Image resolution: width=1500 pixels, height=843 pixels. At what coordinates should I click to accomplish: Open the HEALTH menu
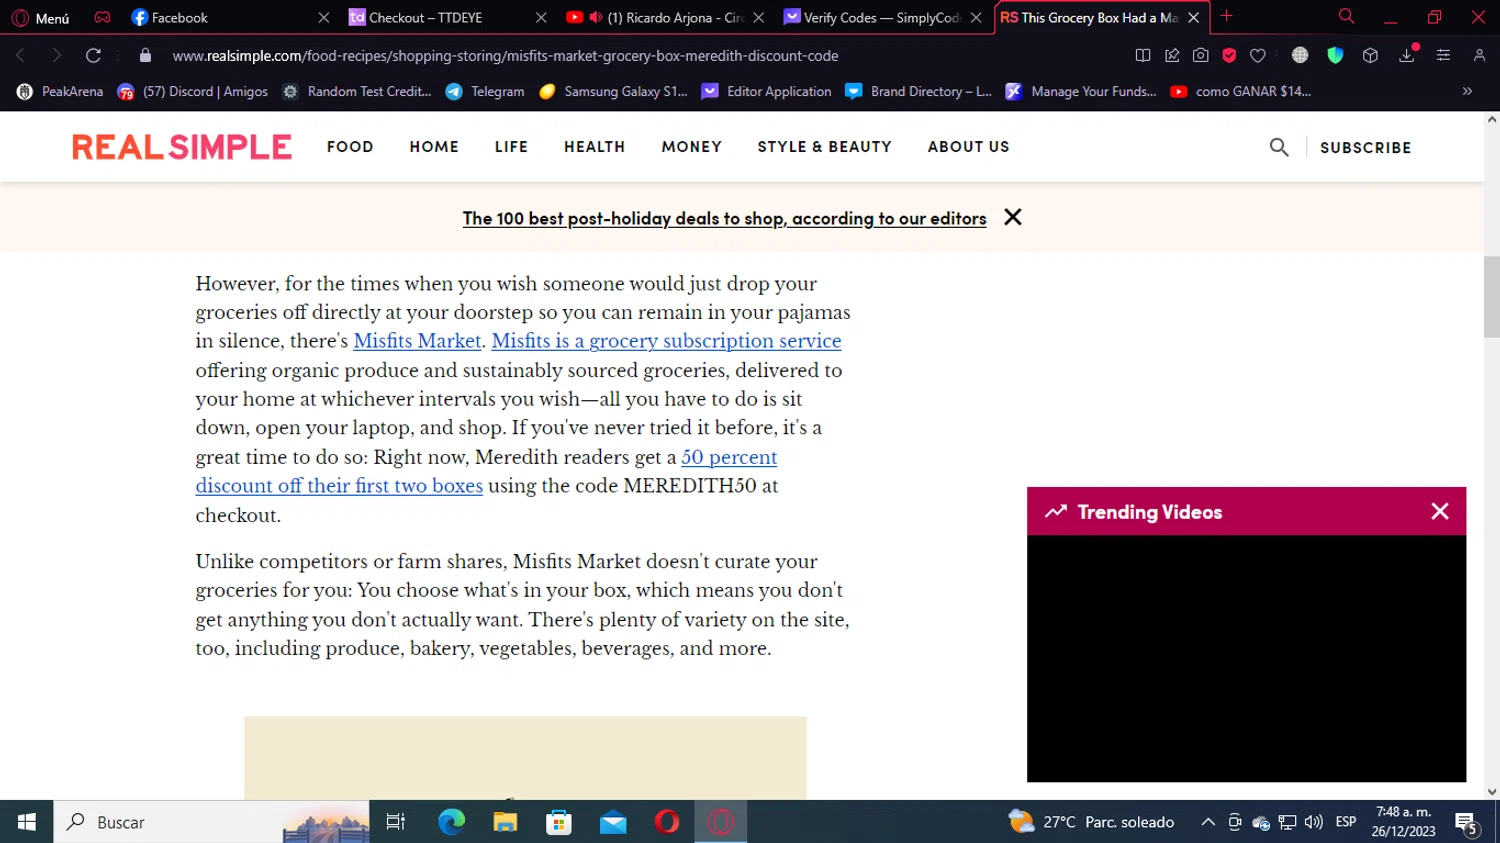pyautogui.click(x=594, y=147)
